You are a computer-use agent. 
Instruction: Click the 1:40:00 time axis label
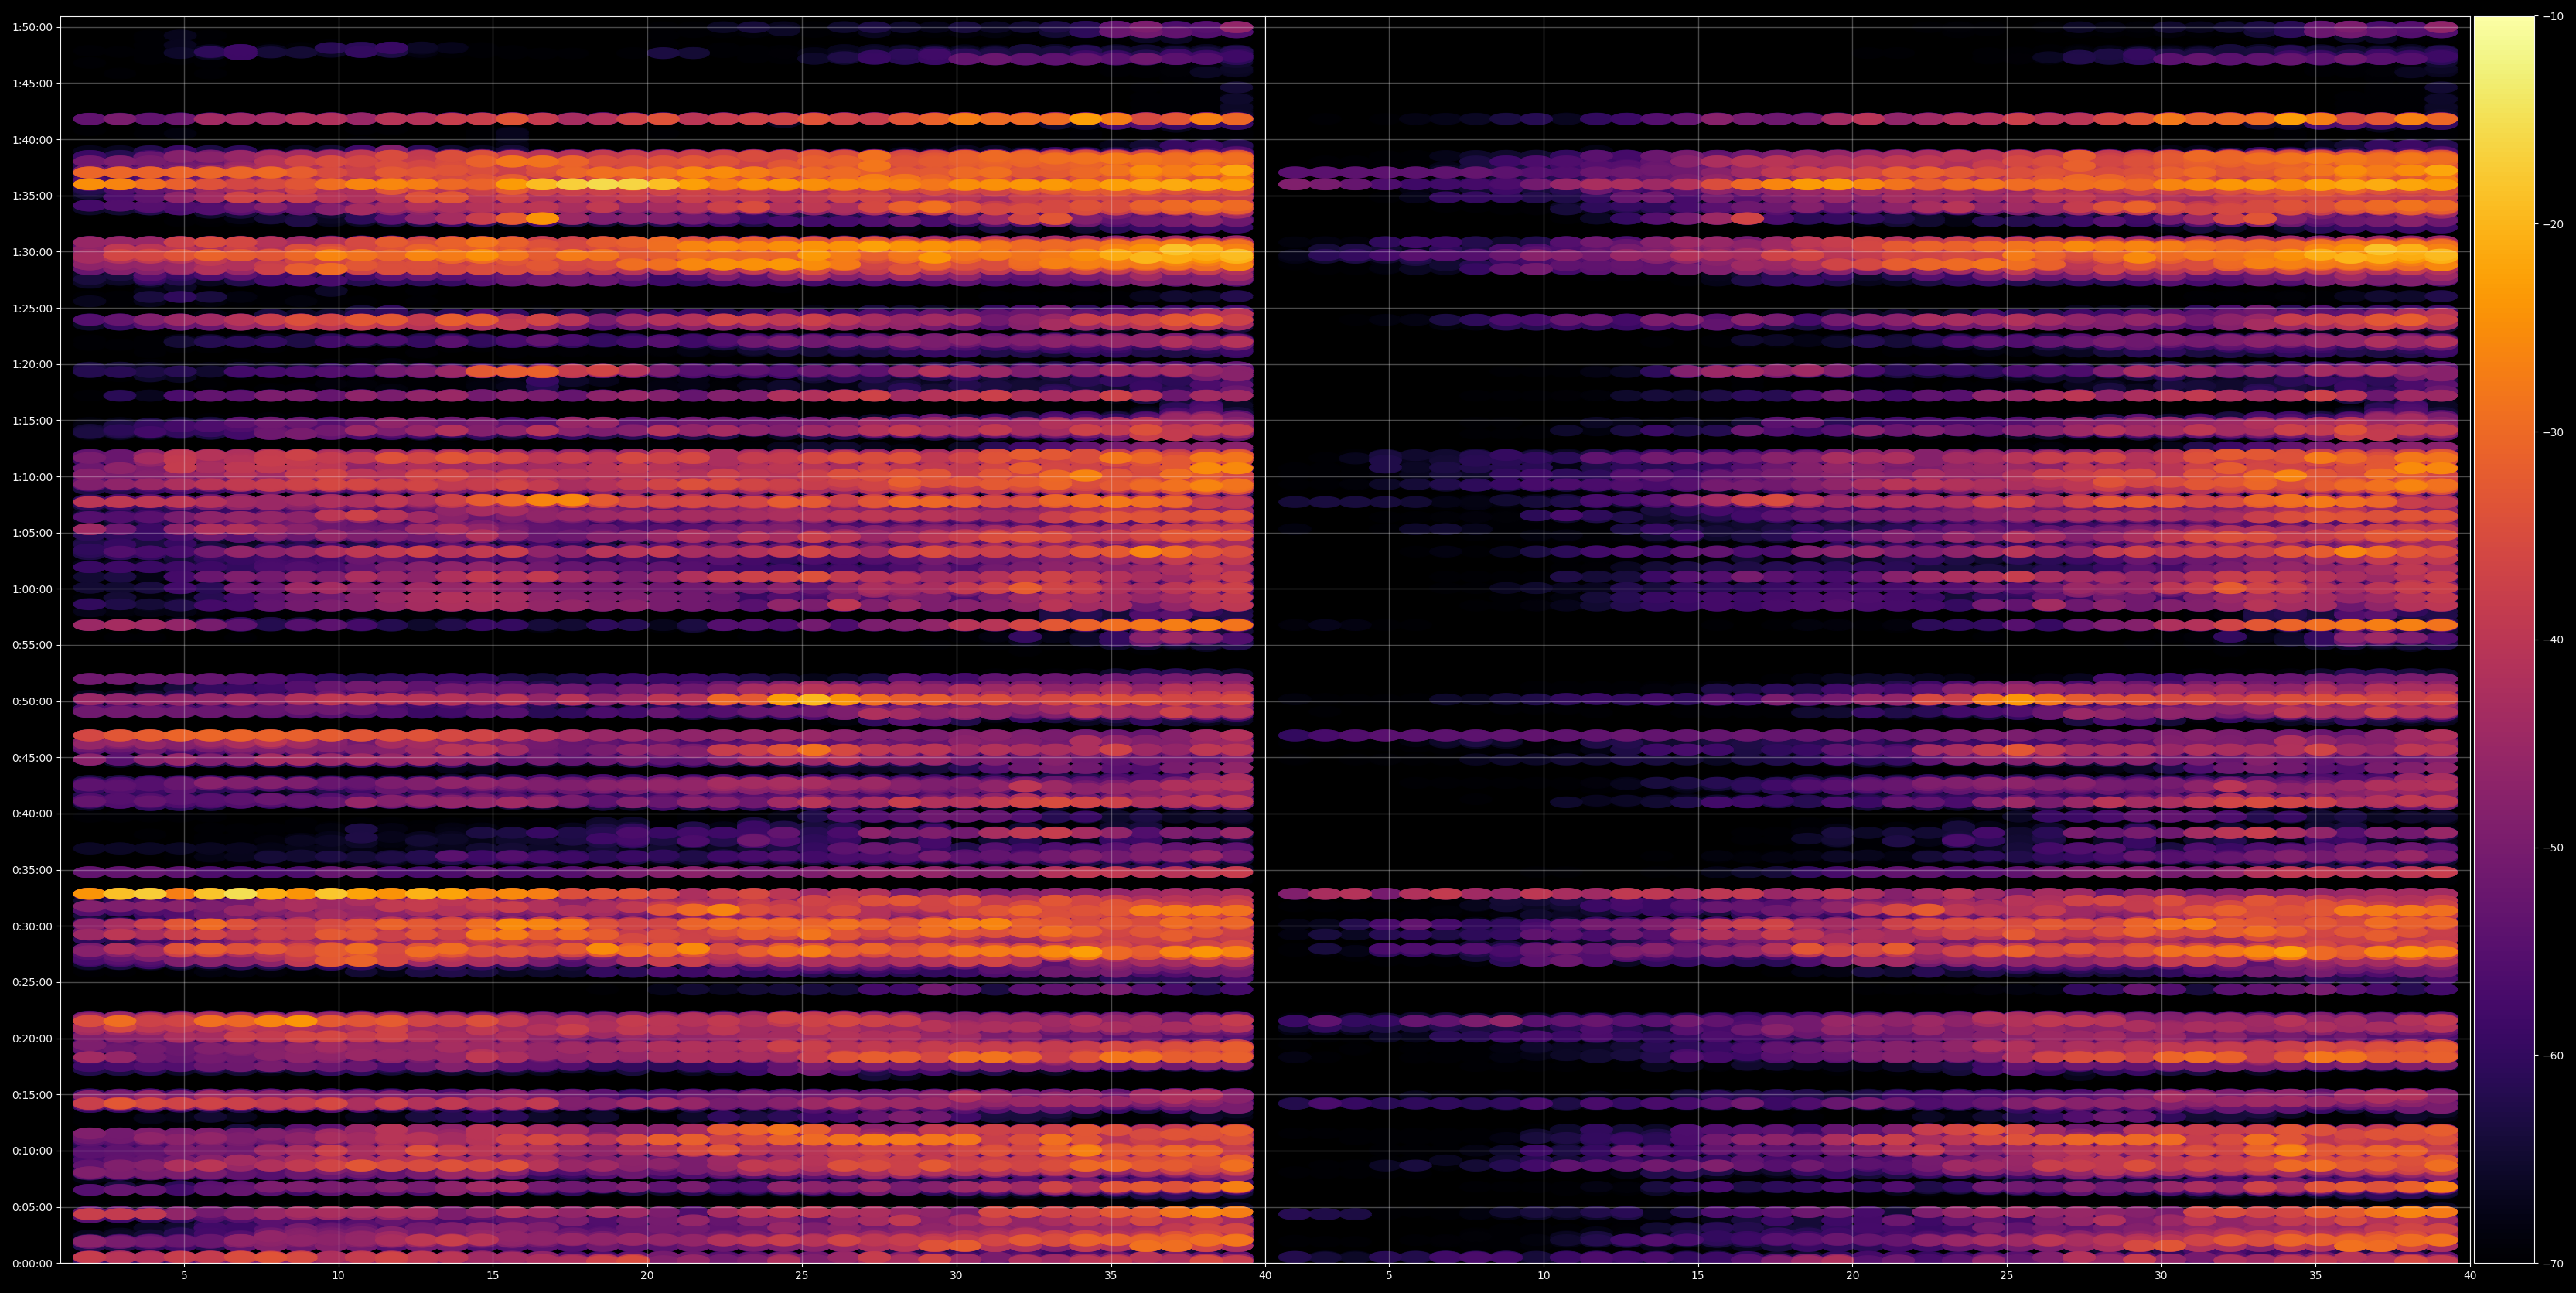(x=32, y=140)
